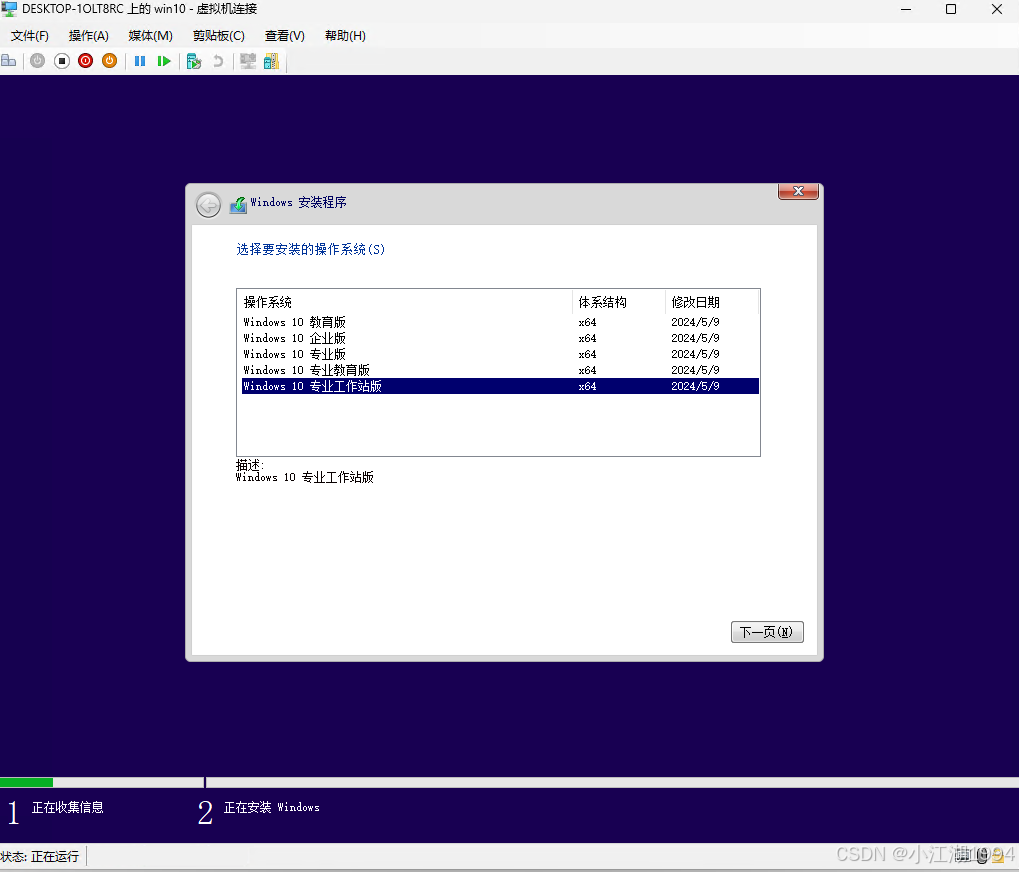The width and height of the screenshot is (1019, 872).
Task: Select Windows 10 教育版 row
Action: point(500,322)
